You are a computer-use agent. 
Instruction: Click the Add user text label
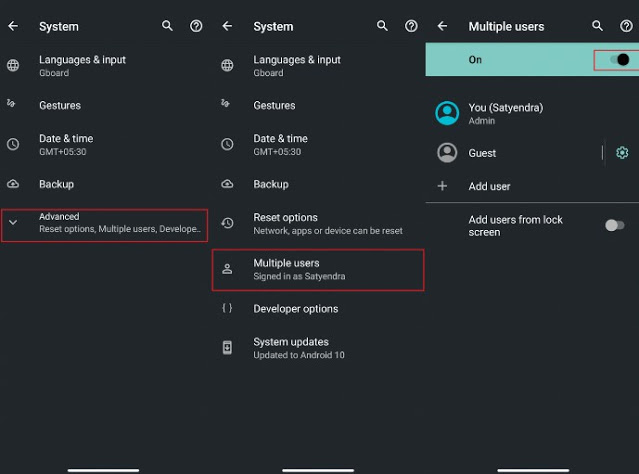(x=489, y=186)
